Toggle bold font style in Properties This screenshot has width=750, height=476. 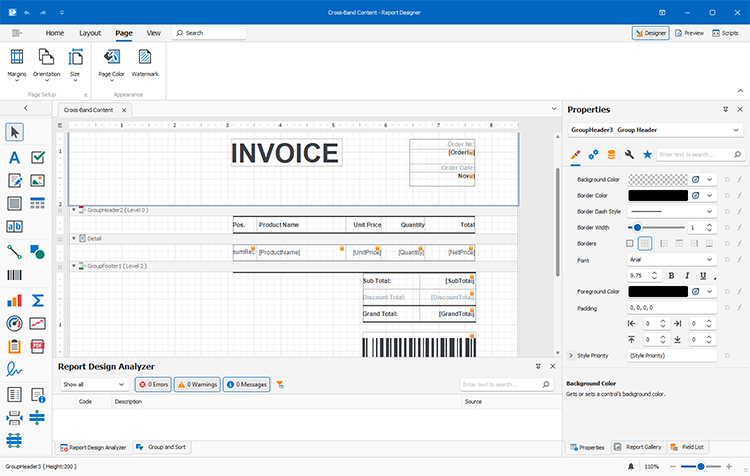coord(671,275)
